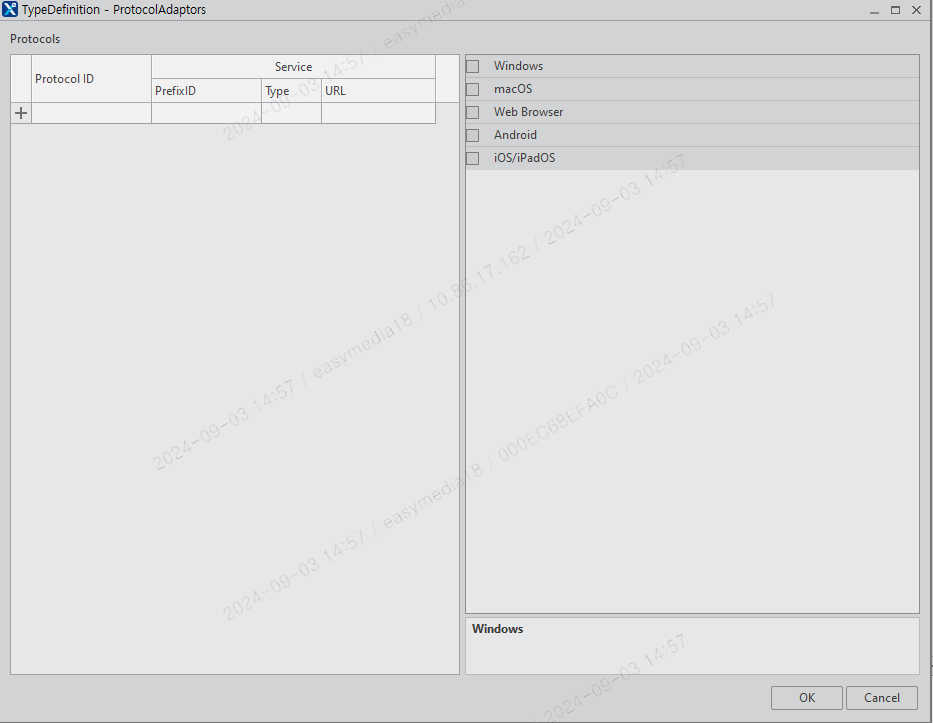Click the Protocols section label
The image size is (933, 723).
(34, 39)
